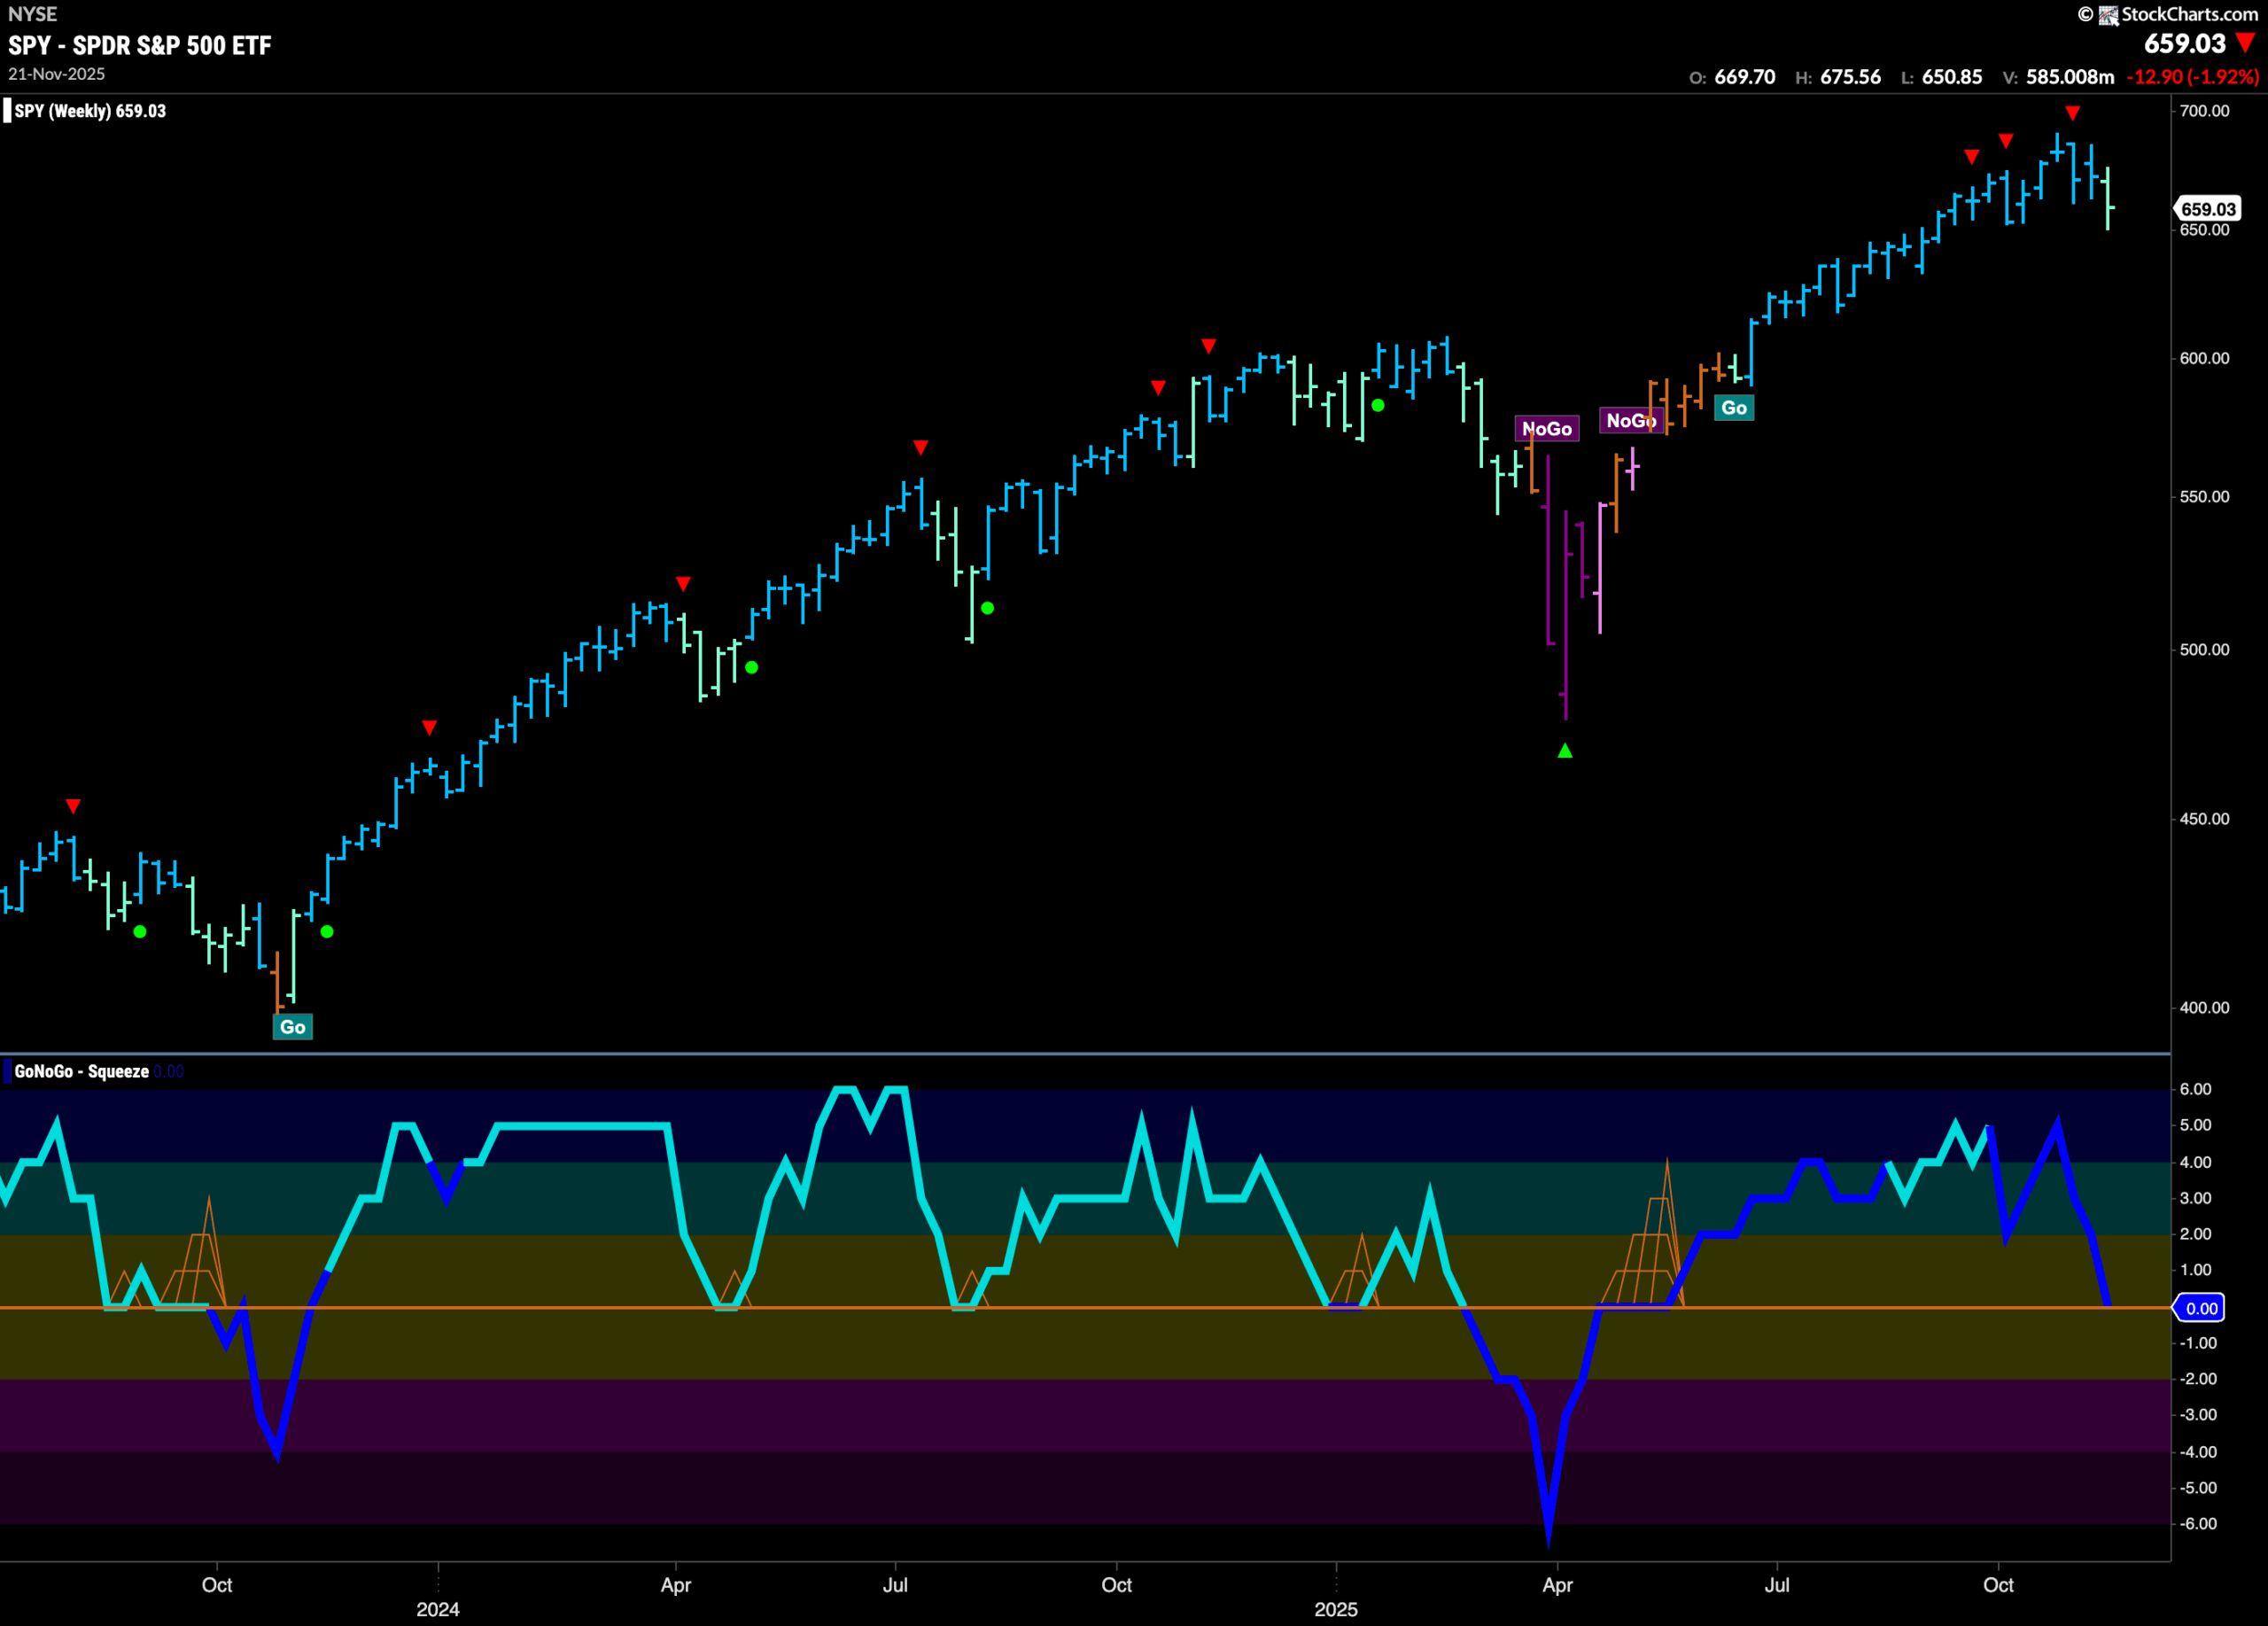Click the large 659.03 price in the header
The height and width of the screenshot is (1626, 2268).
(2185, 43)
